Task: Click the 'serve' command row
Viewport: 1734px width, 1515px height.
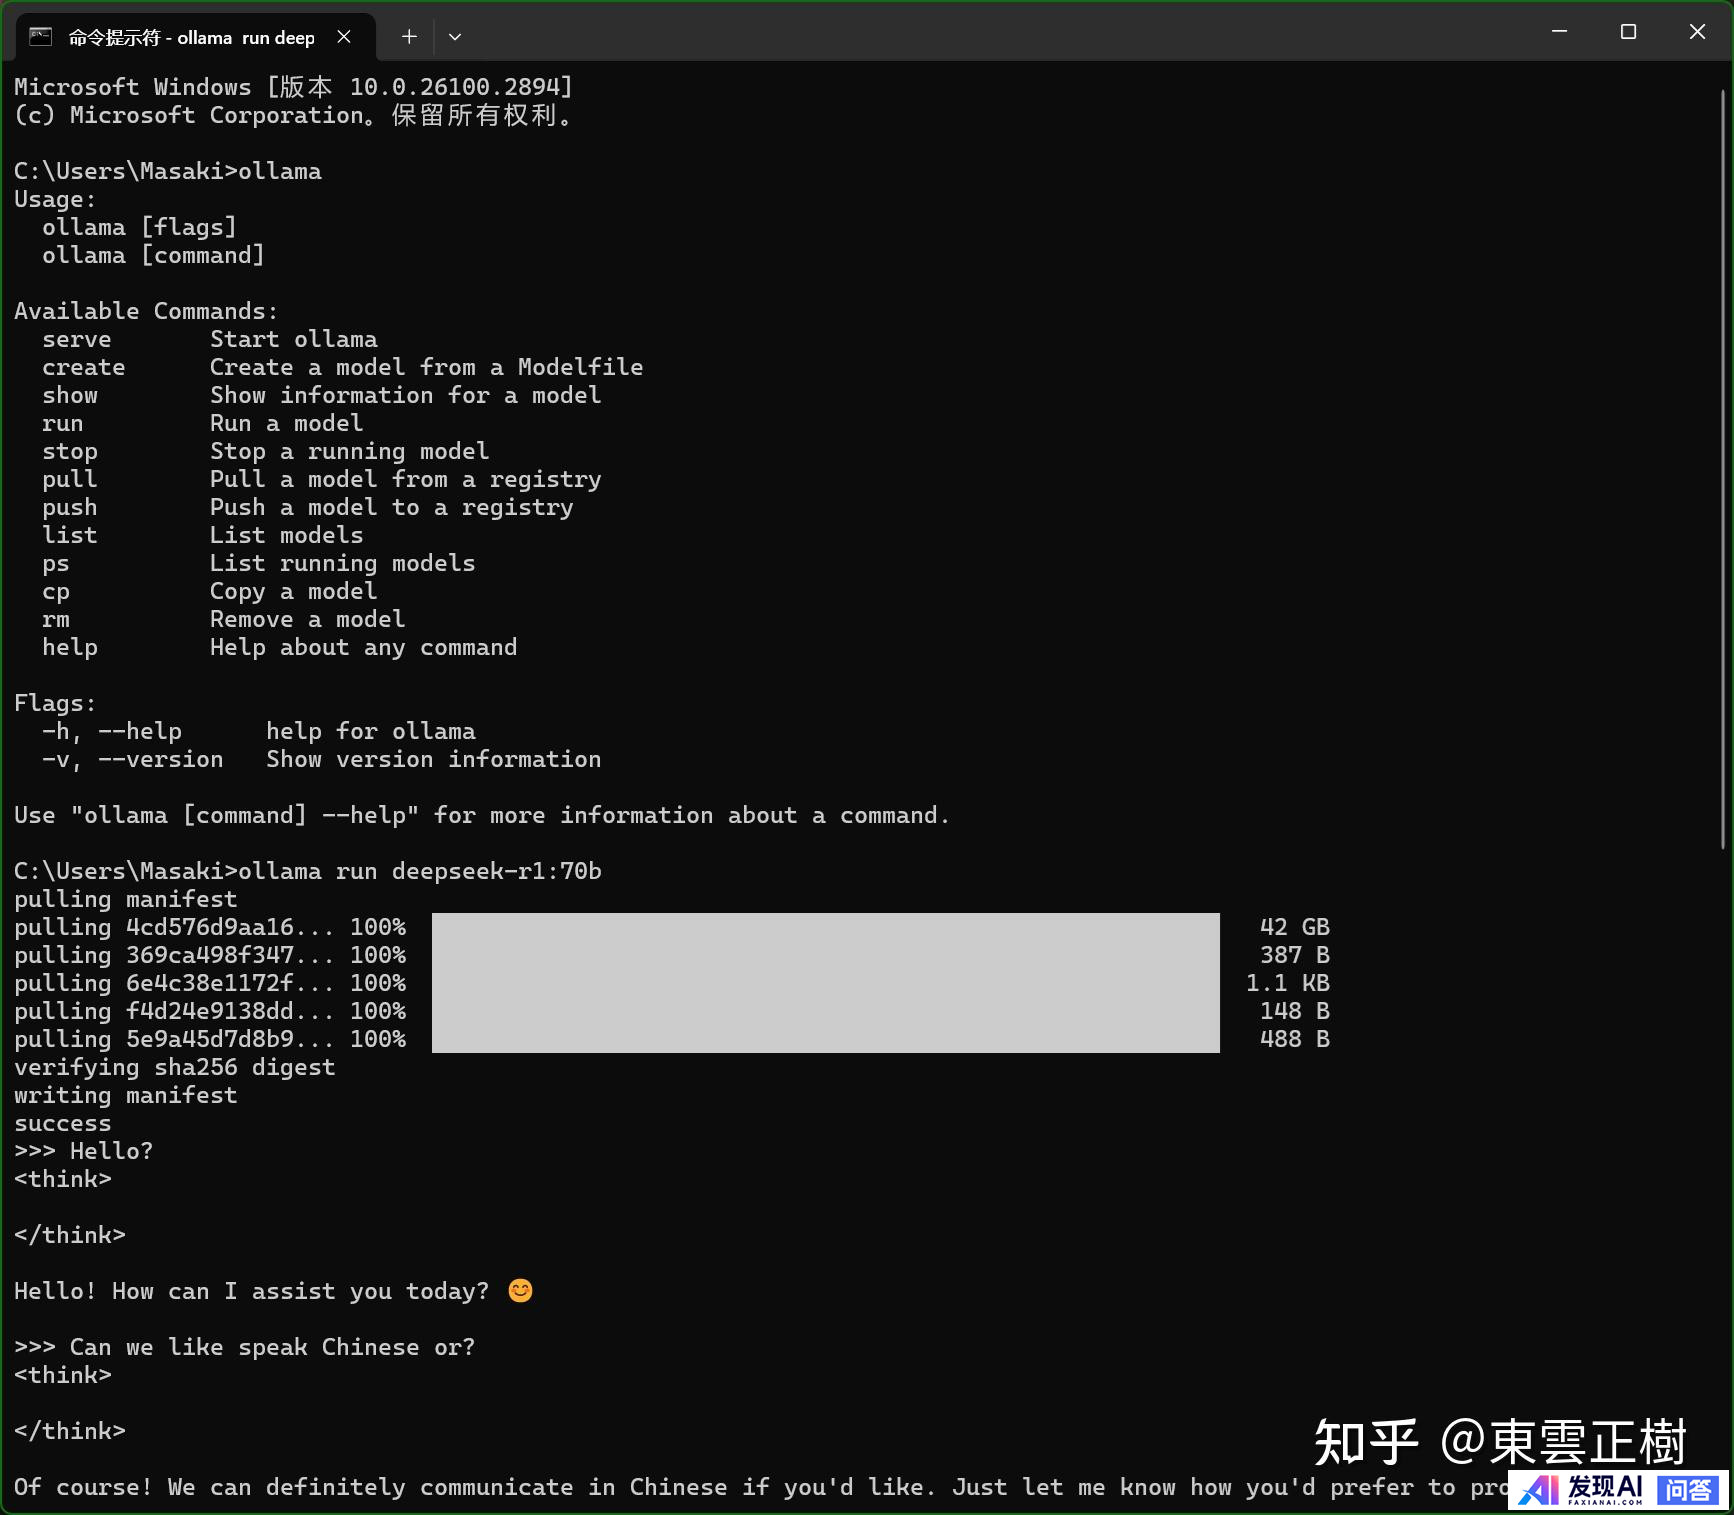Action: click(210, 340)
